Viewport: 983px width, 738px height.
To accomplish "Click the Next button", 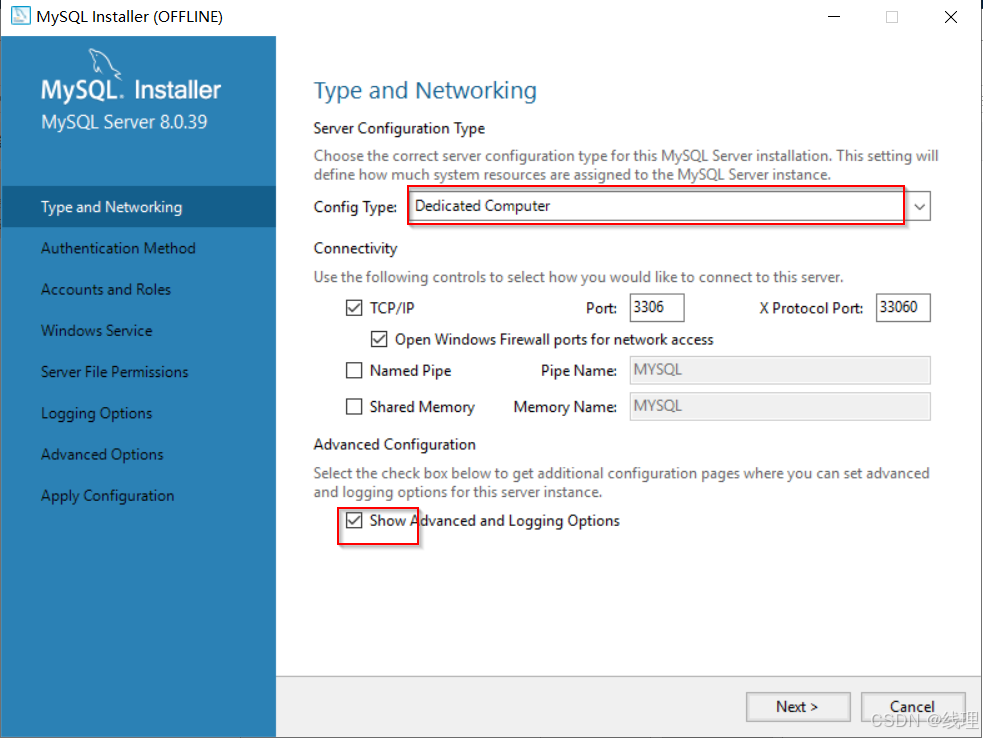I will pyautogui.click(x=798, y=706).
